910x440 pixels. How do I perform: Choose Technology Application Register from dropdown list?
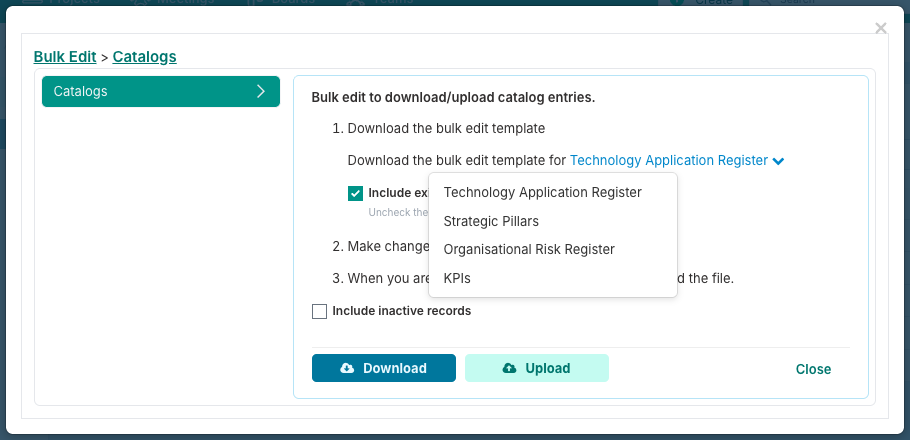(542, 192)
